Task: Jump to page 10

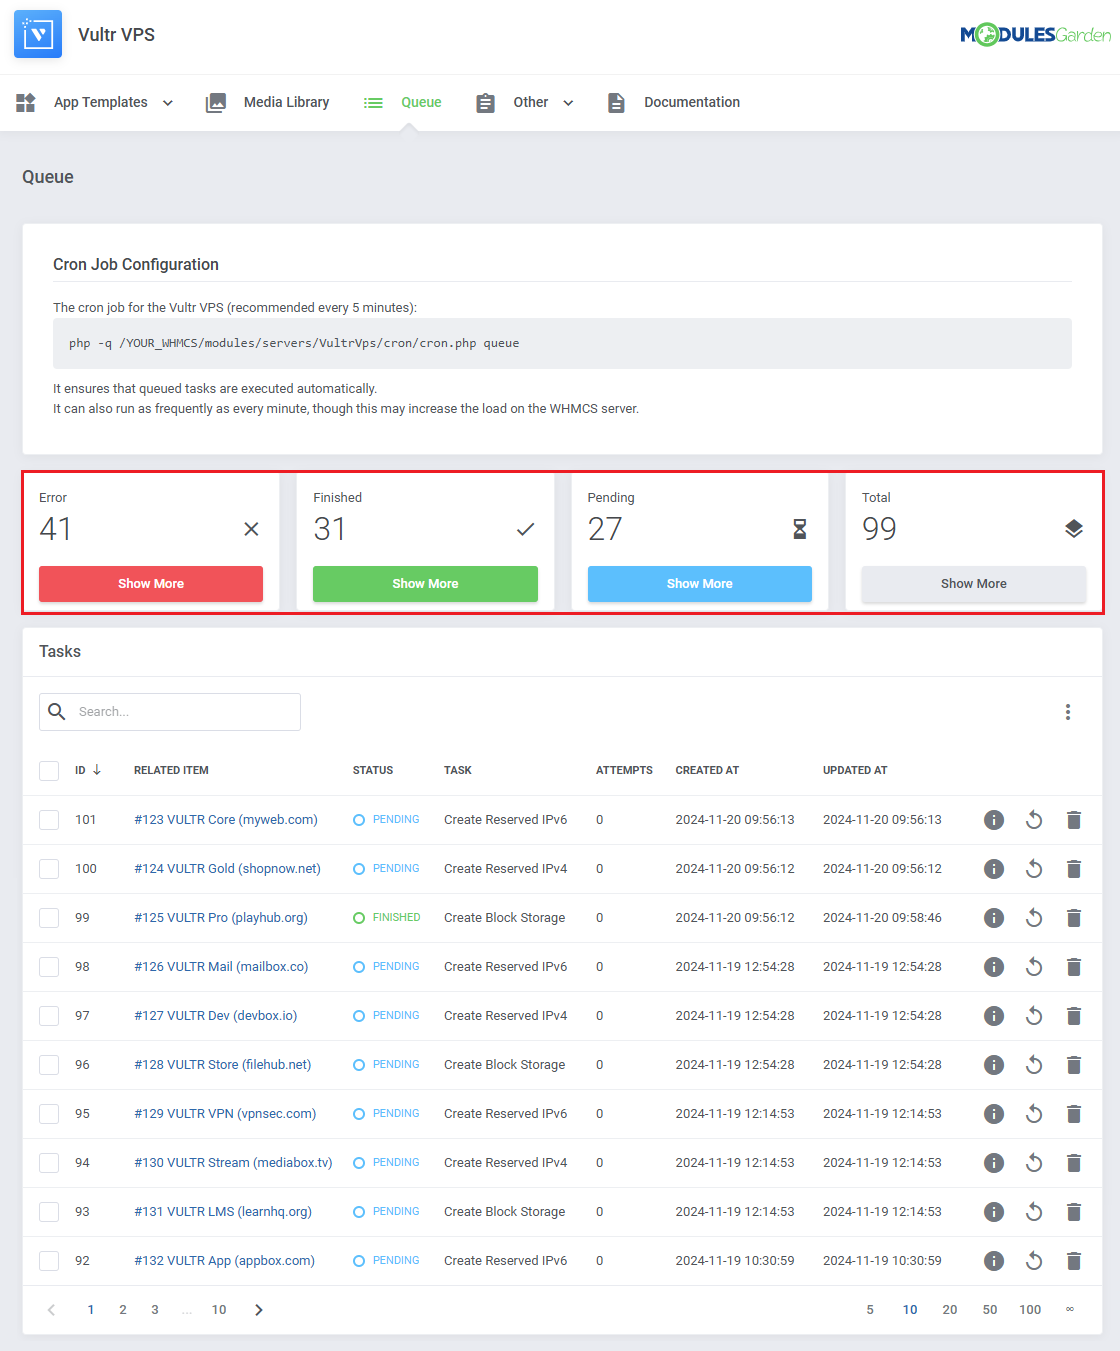Action: 219,1310
